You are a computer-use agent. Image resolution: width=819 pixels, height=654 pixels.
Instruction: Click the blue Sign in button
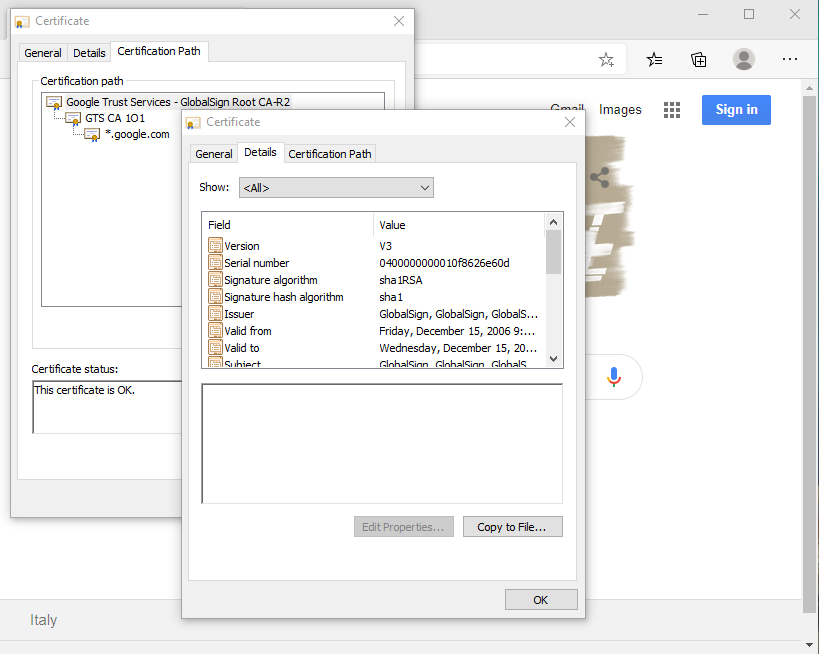pyautogui.click(x=736, y=110)
